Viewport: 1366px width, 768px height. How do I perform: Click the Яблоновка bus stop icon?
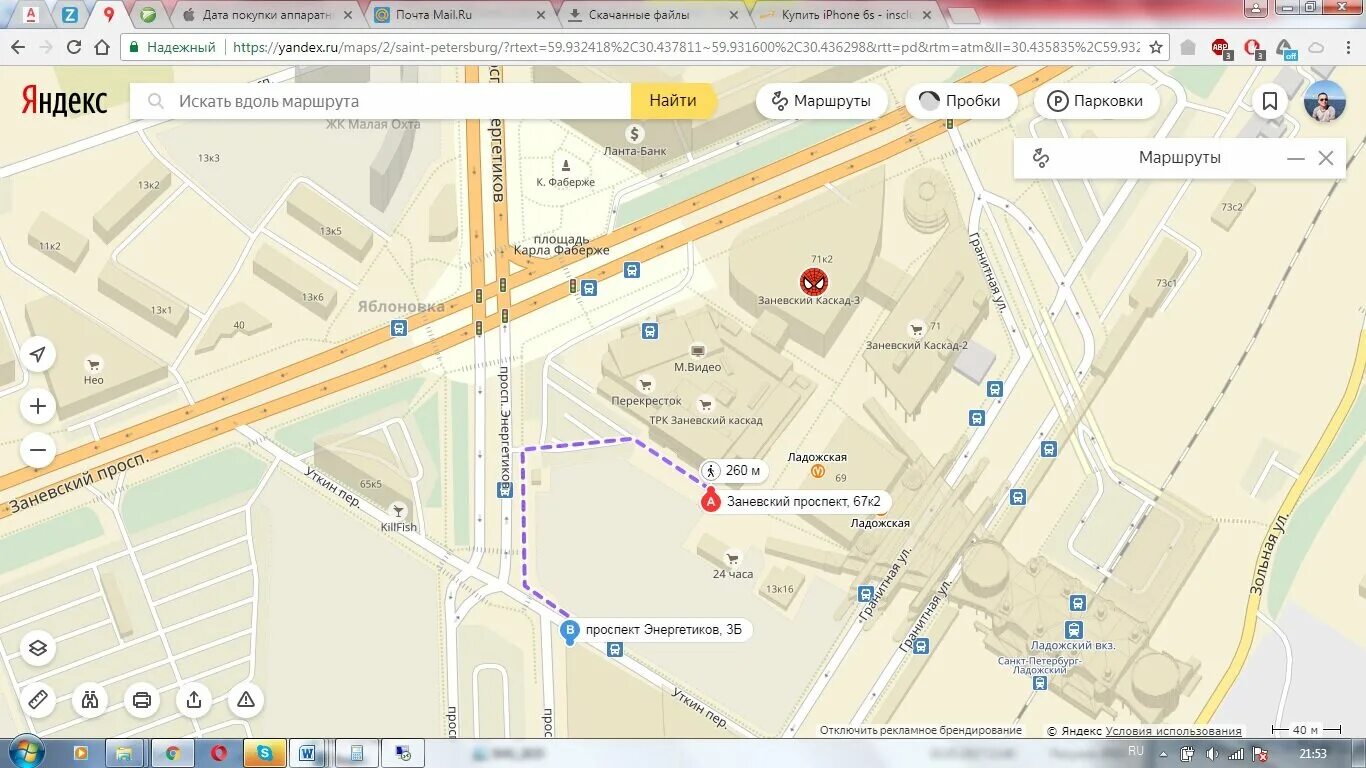pyautogui.click(x=399, y=327)
